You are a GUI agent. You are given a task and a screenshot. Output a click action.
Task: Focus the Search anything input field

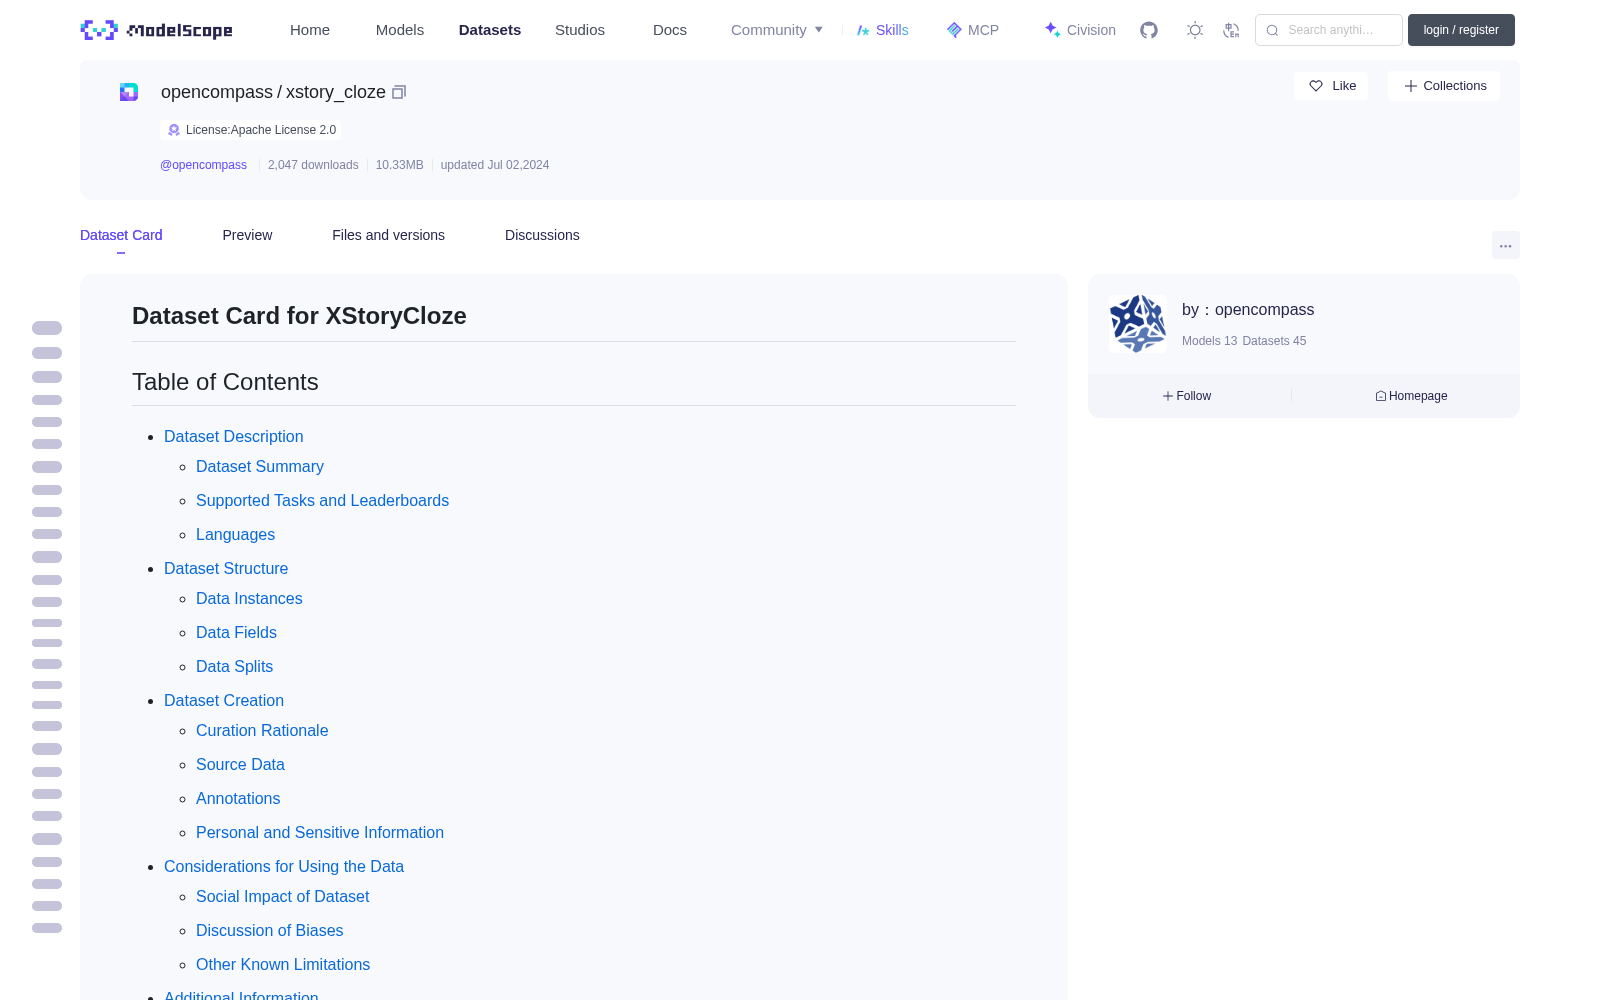point(1329,30)
